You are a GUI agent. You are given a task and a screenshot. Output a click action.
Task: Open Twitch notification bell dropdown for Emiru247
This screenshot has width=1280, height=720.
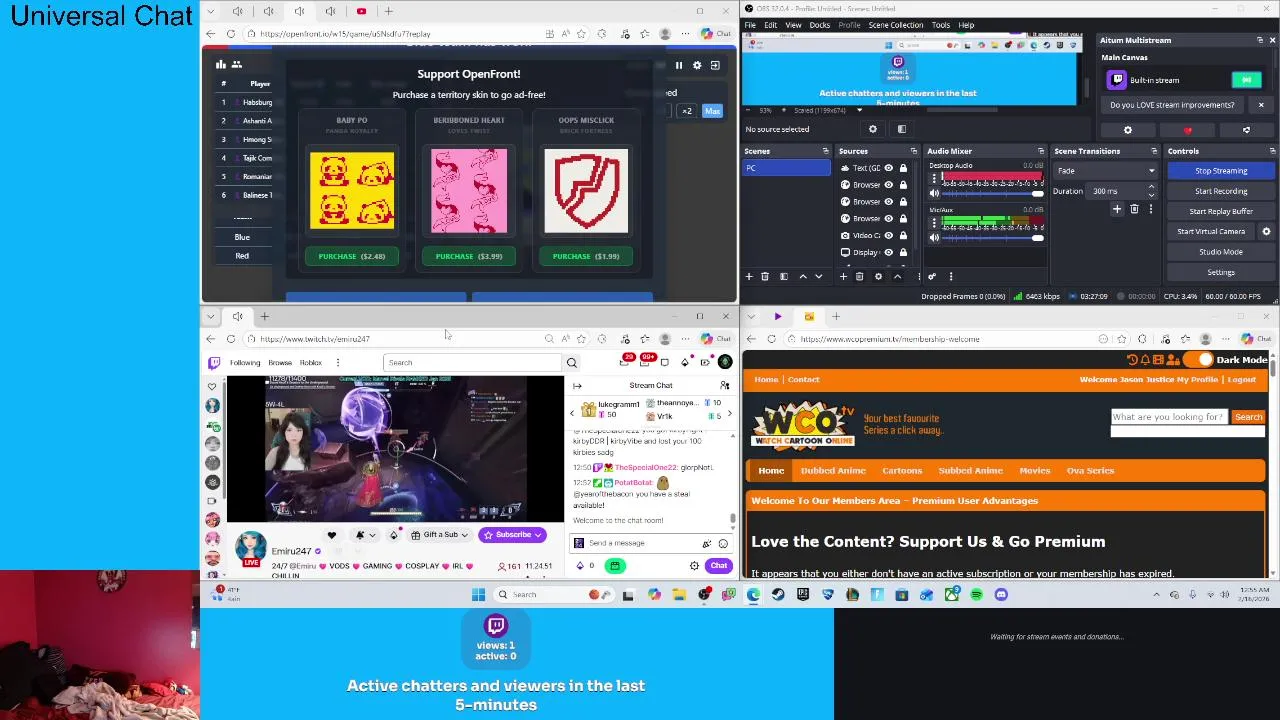(x=364, y=535)
